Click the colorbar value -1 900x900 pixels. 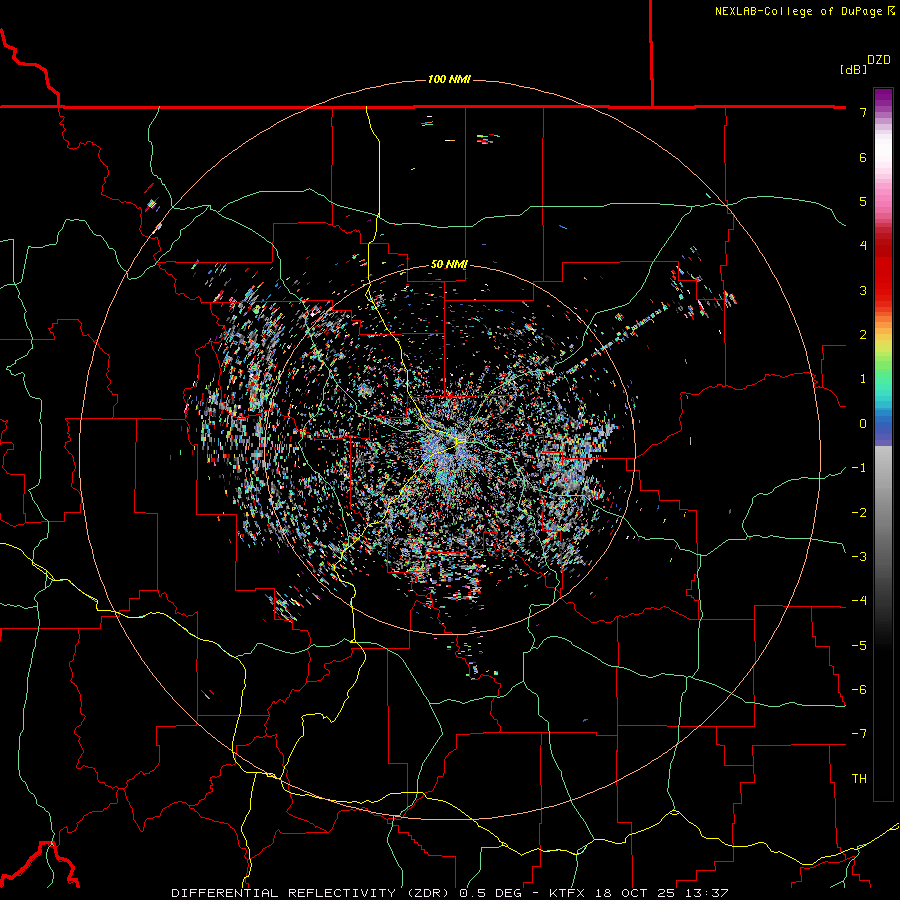point(859,468)
